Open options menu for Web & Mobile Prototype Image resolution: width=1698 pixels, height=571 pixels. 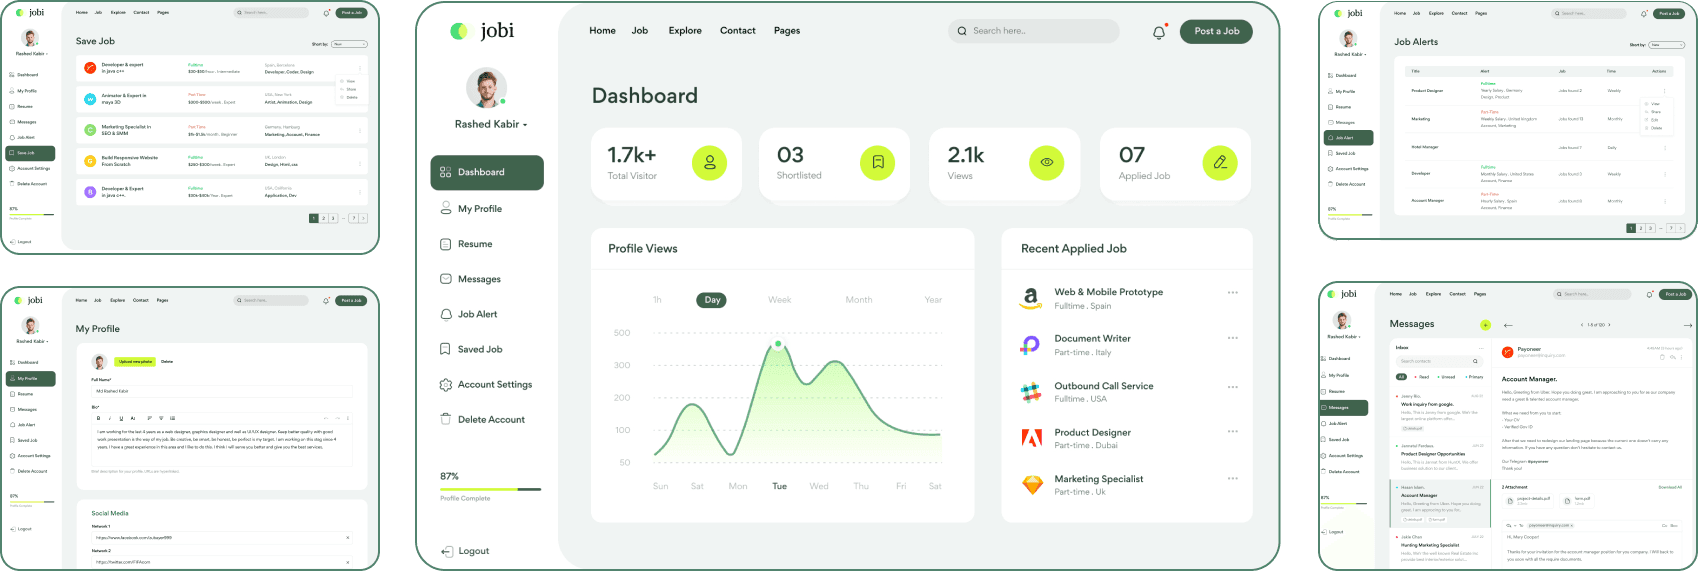click(x=1233, y=293)
